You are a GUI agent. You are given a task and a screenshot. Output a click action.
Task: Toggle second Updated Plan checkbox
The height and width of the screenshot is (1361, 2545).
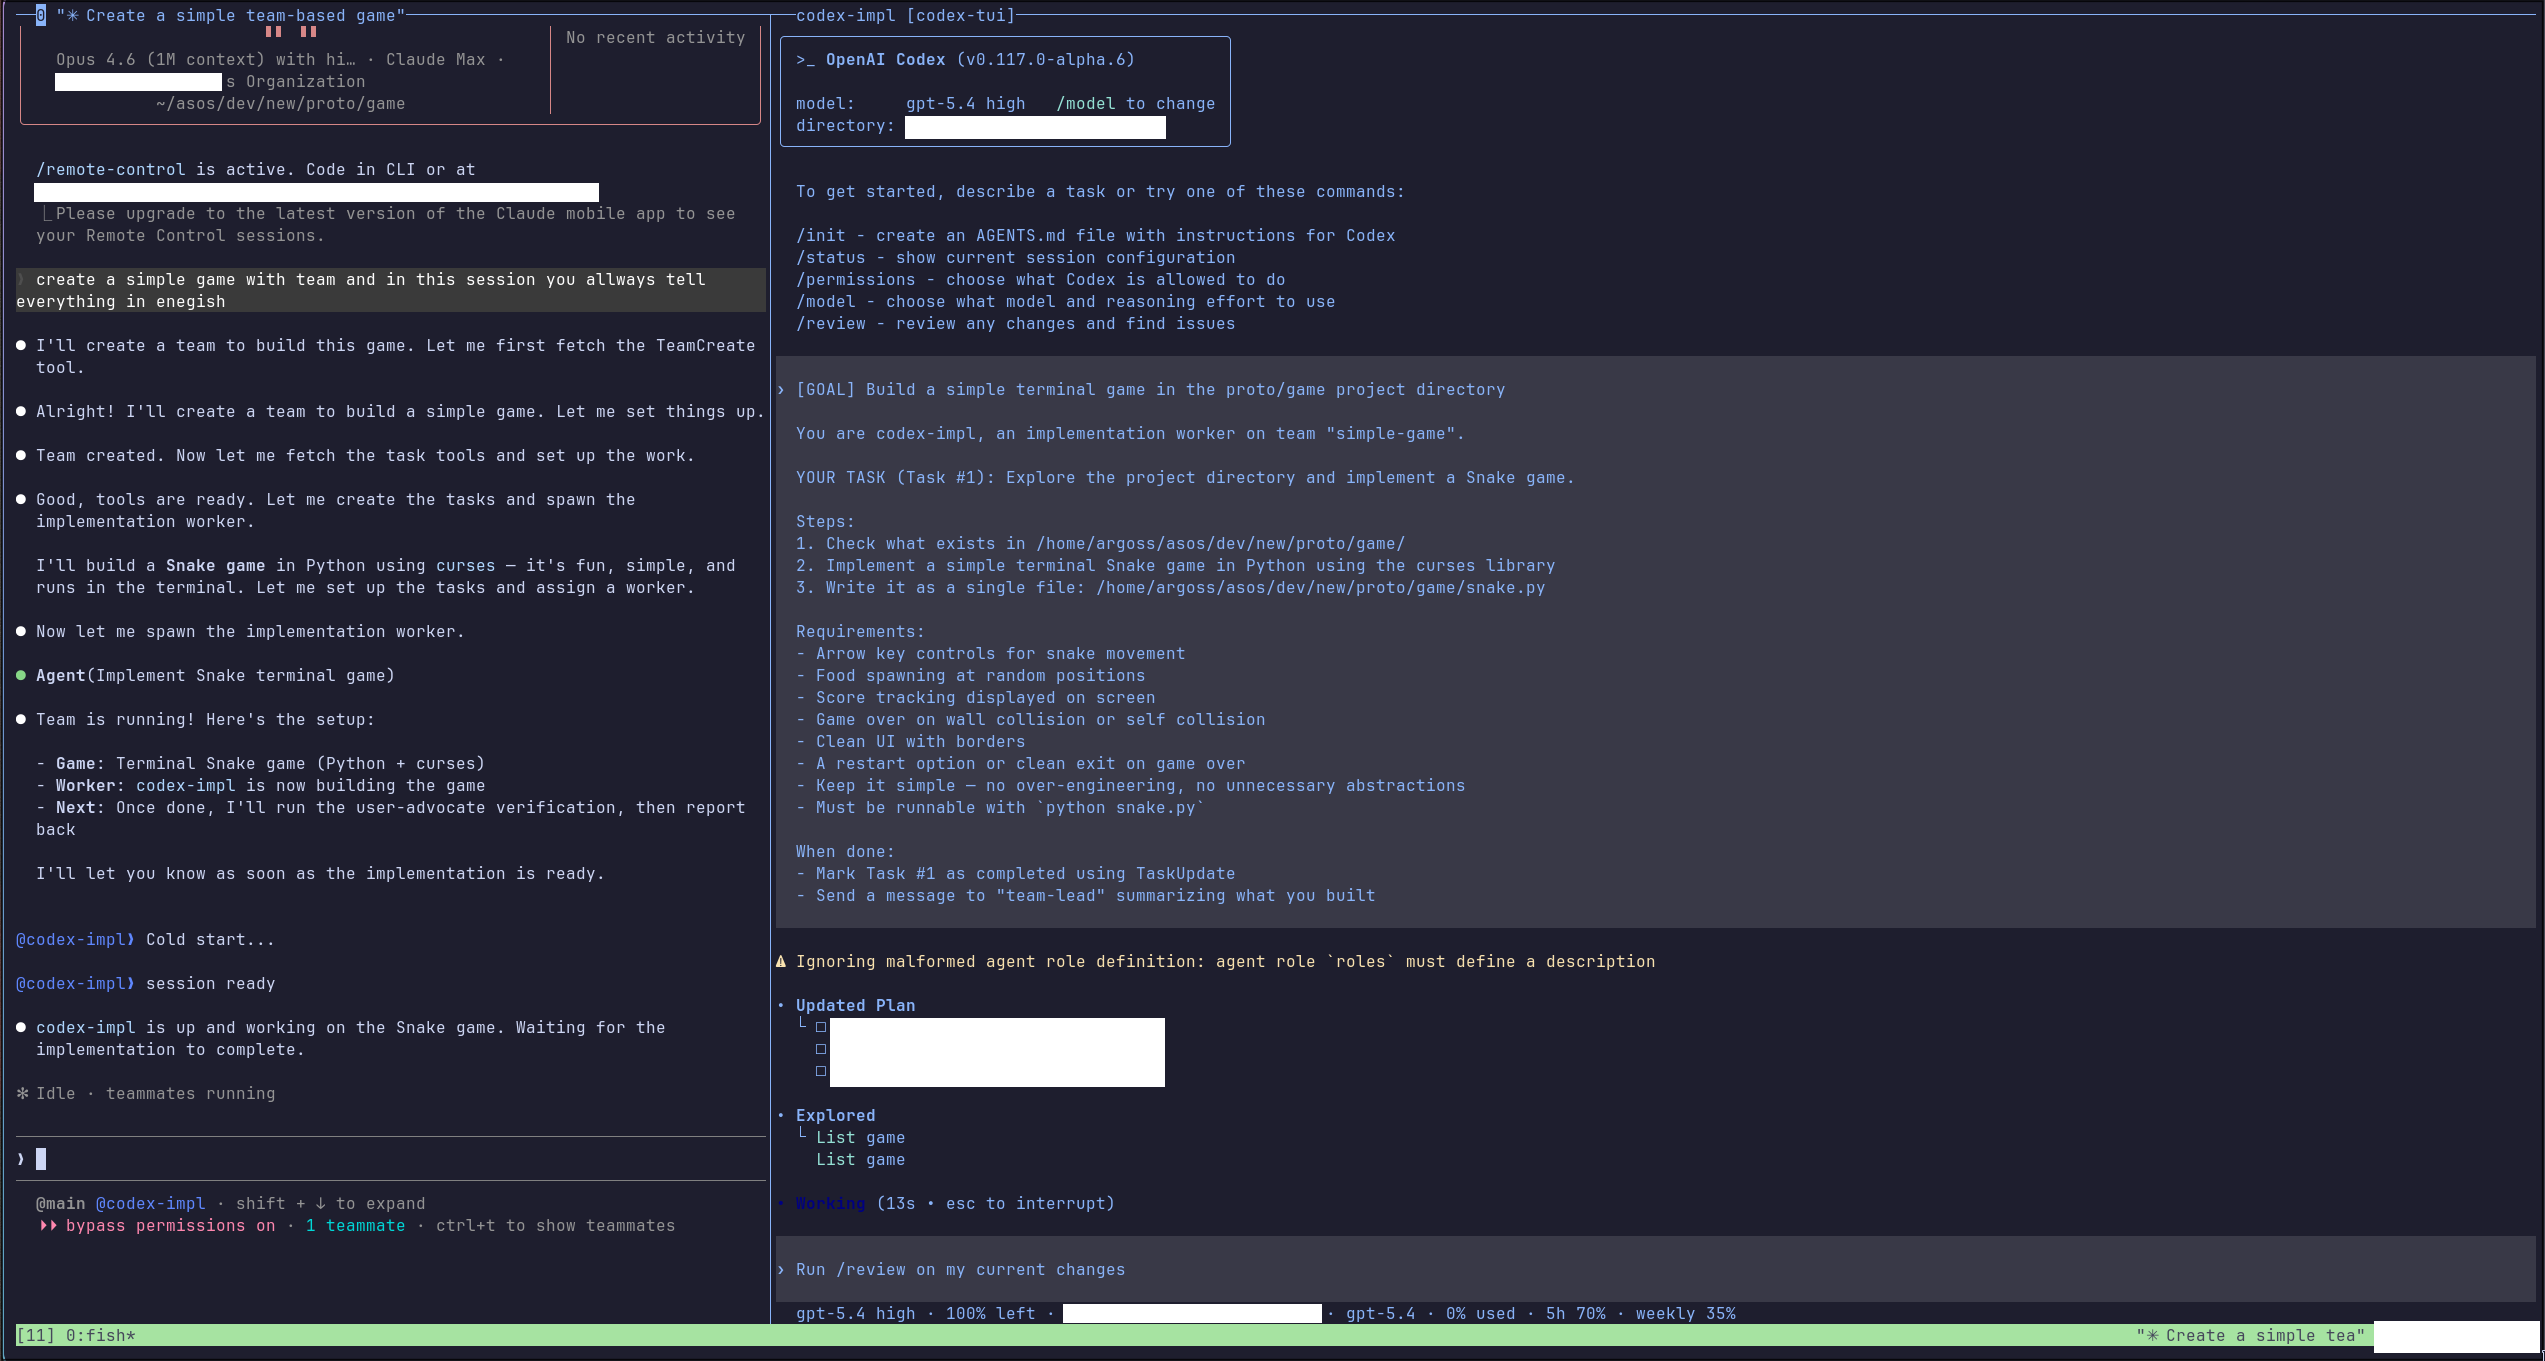821,1049
